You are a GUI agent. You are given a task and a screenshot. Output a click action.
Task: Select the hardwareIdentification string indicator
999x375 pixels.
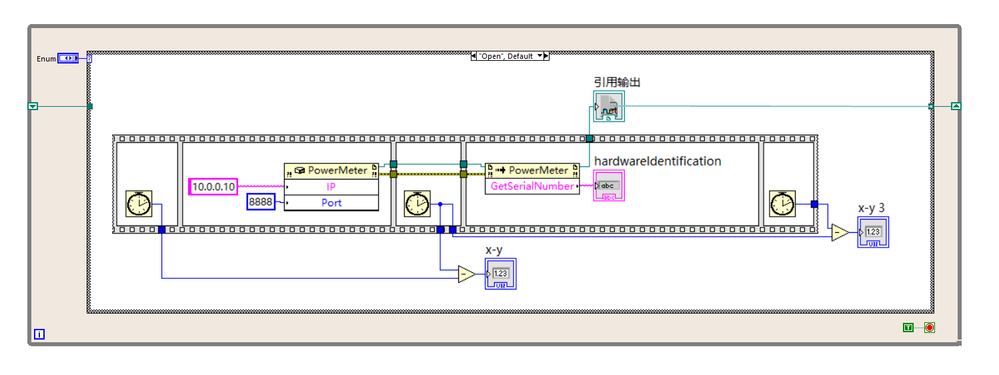point(609,186)
